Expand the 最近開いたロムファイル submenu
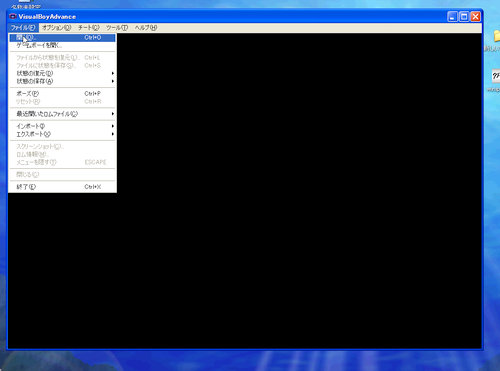This screenshot has height=371, width=500. tap(62, 114)
